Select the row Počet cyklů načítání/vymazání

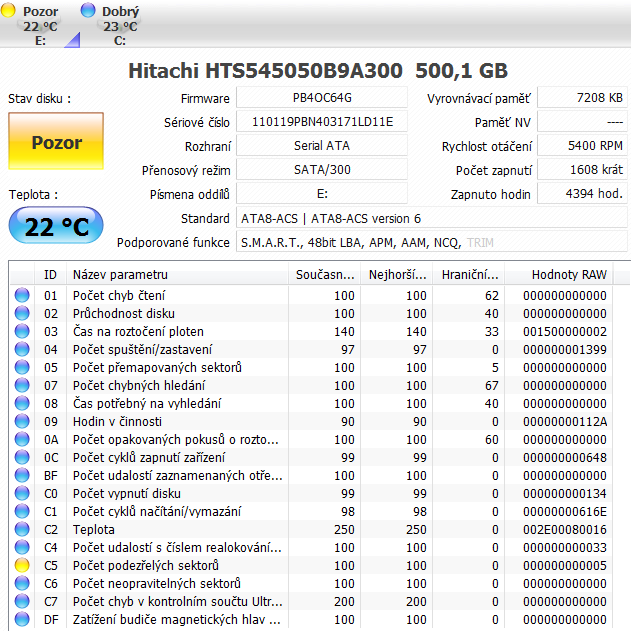click(311, 511)
